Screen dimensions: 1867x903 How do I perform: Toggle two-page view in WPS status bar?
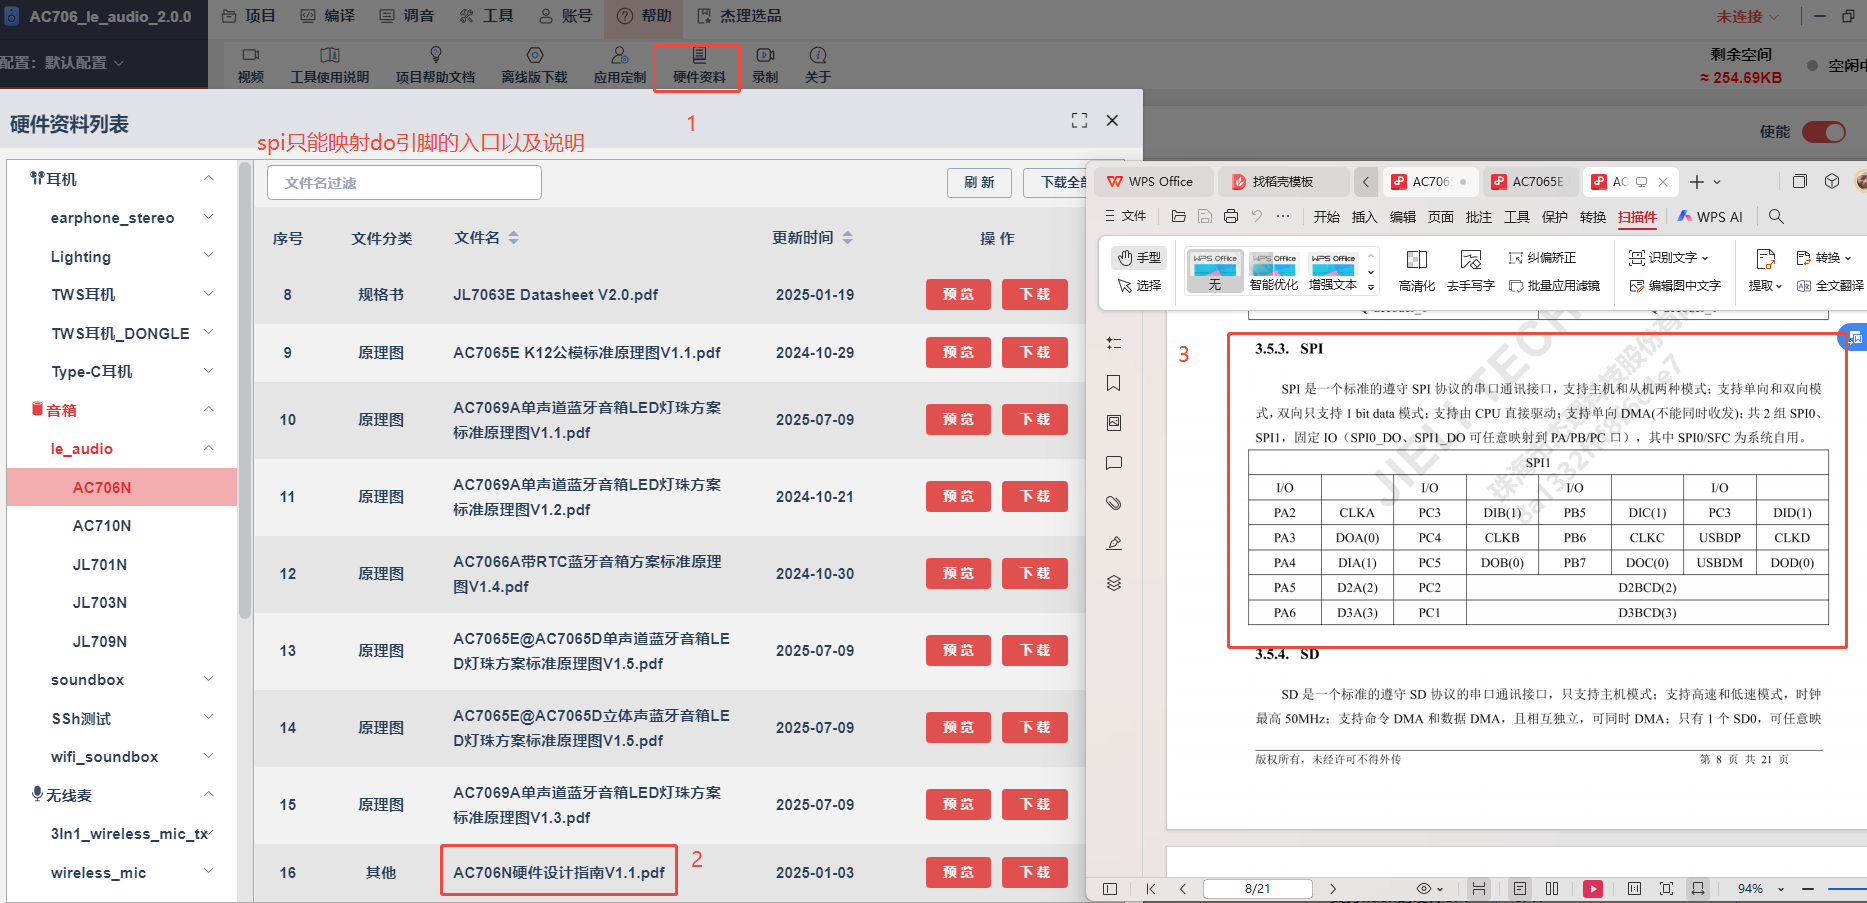point(1552,888)
